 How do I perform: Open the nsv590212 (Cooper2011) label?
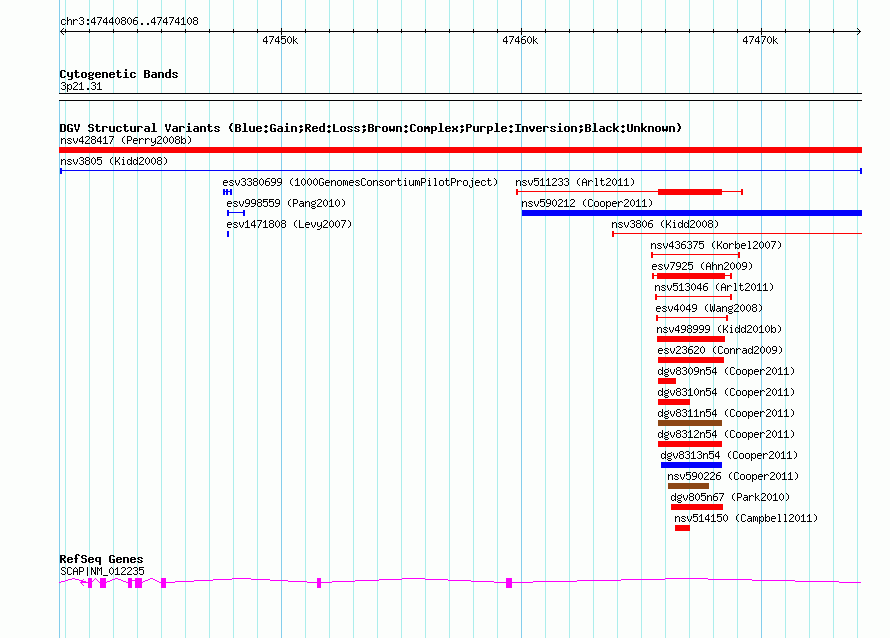click(x=587, y=203)
